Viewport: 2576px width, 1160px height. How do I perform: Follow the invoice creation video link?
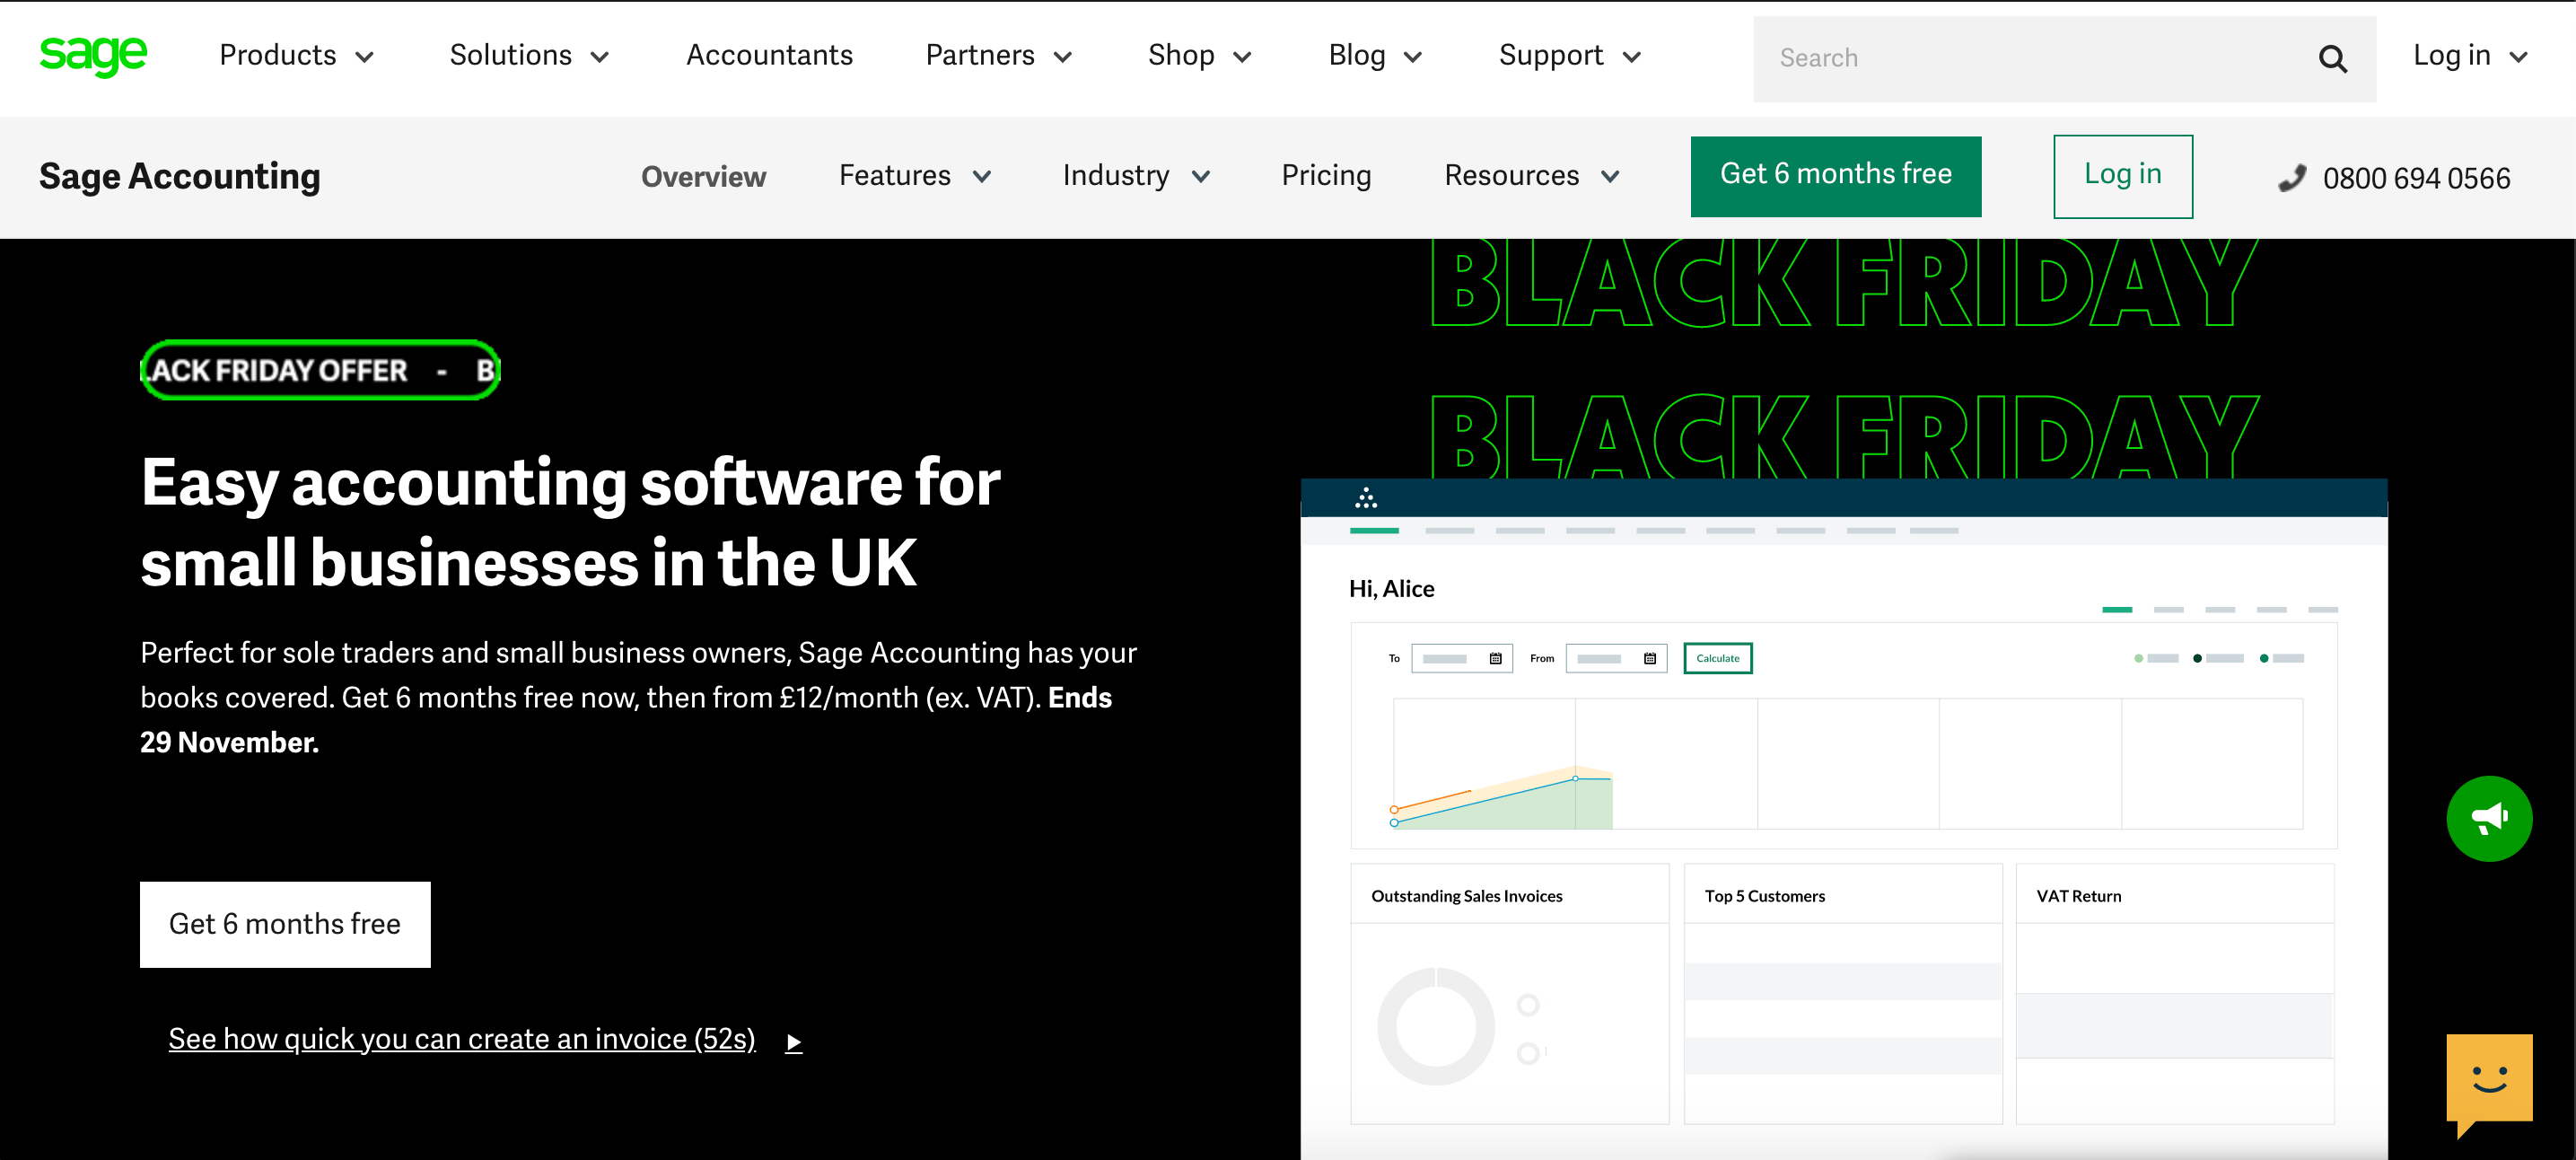(x=461, y=1038)
